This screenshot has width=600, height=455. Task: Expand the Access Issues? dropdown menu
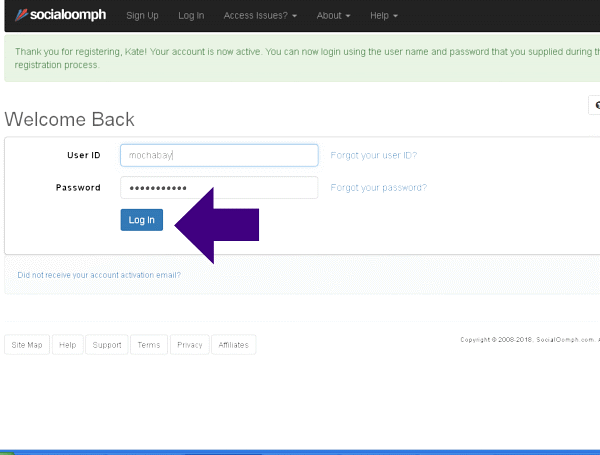260,16
